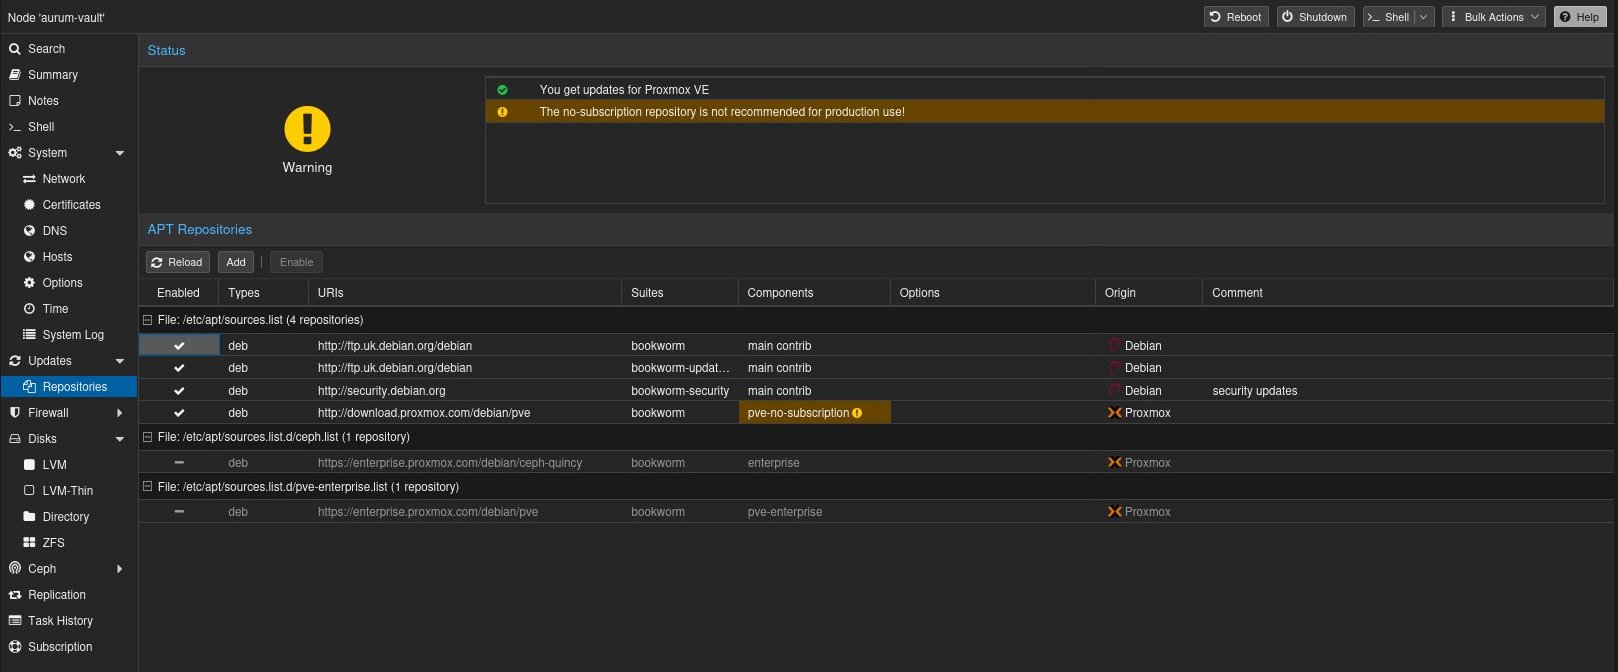The width and height of the screenshot is (1618, 672).
Task: Click the Shell terminal icon in sidebar
Action: (15, 127)
